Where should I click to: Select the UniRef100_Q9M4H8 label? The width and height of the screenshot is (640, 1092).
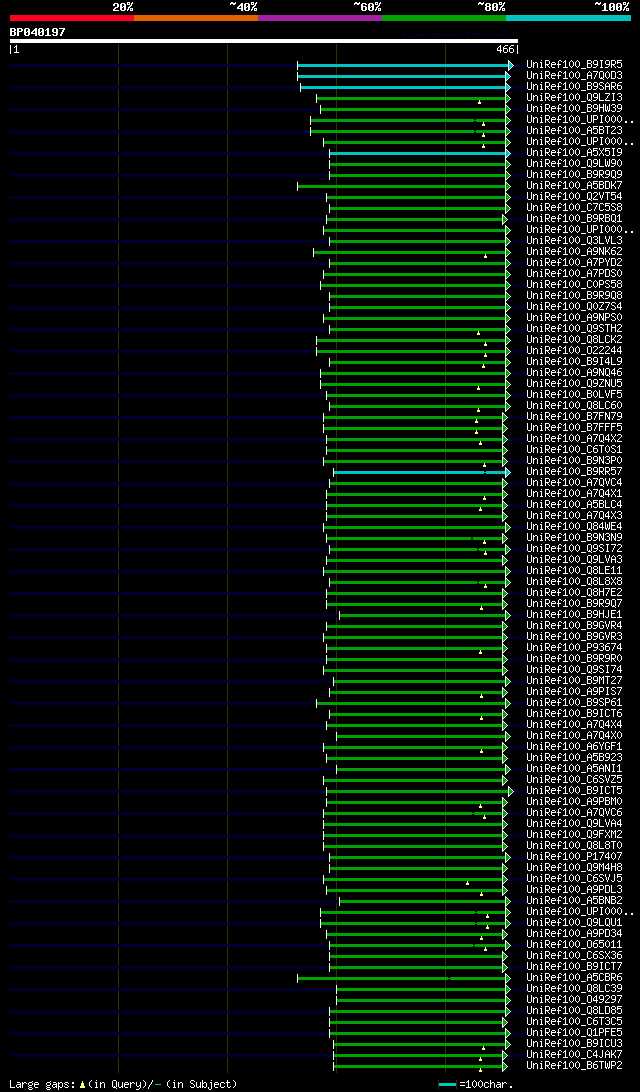click(575, 867)
